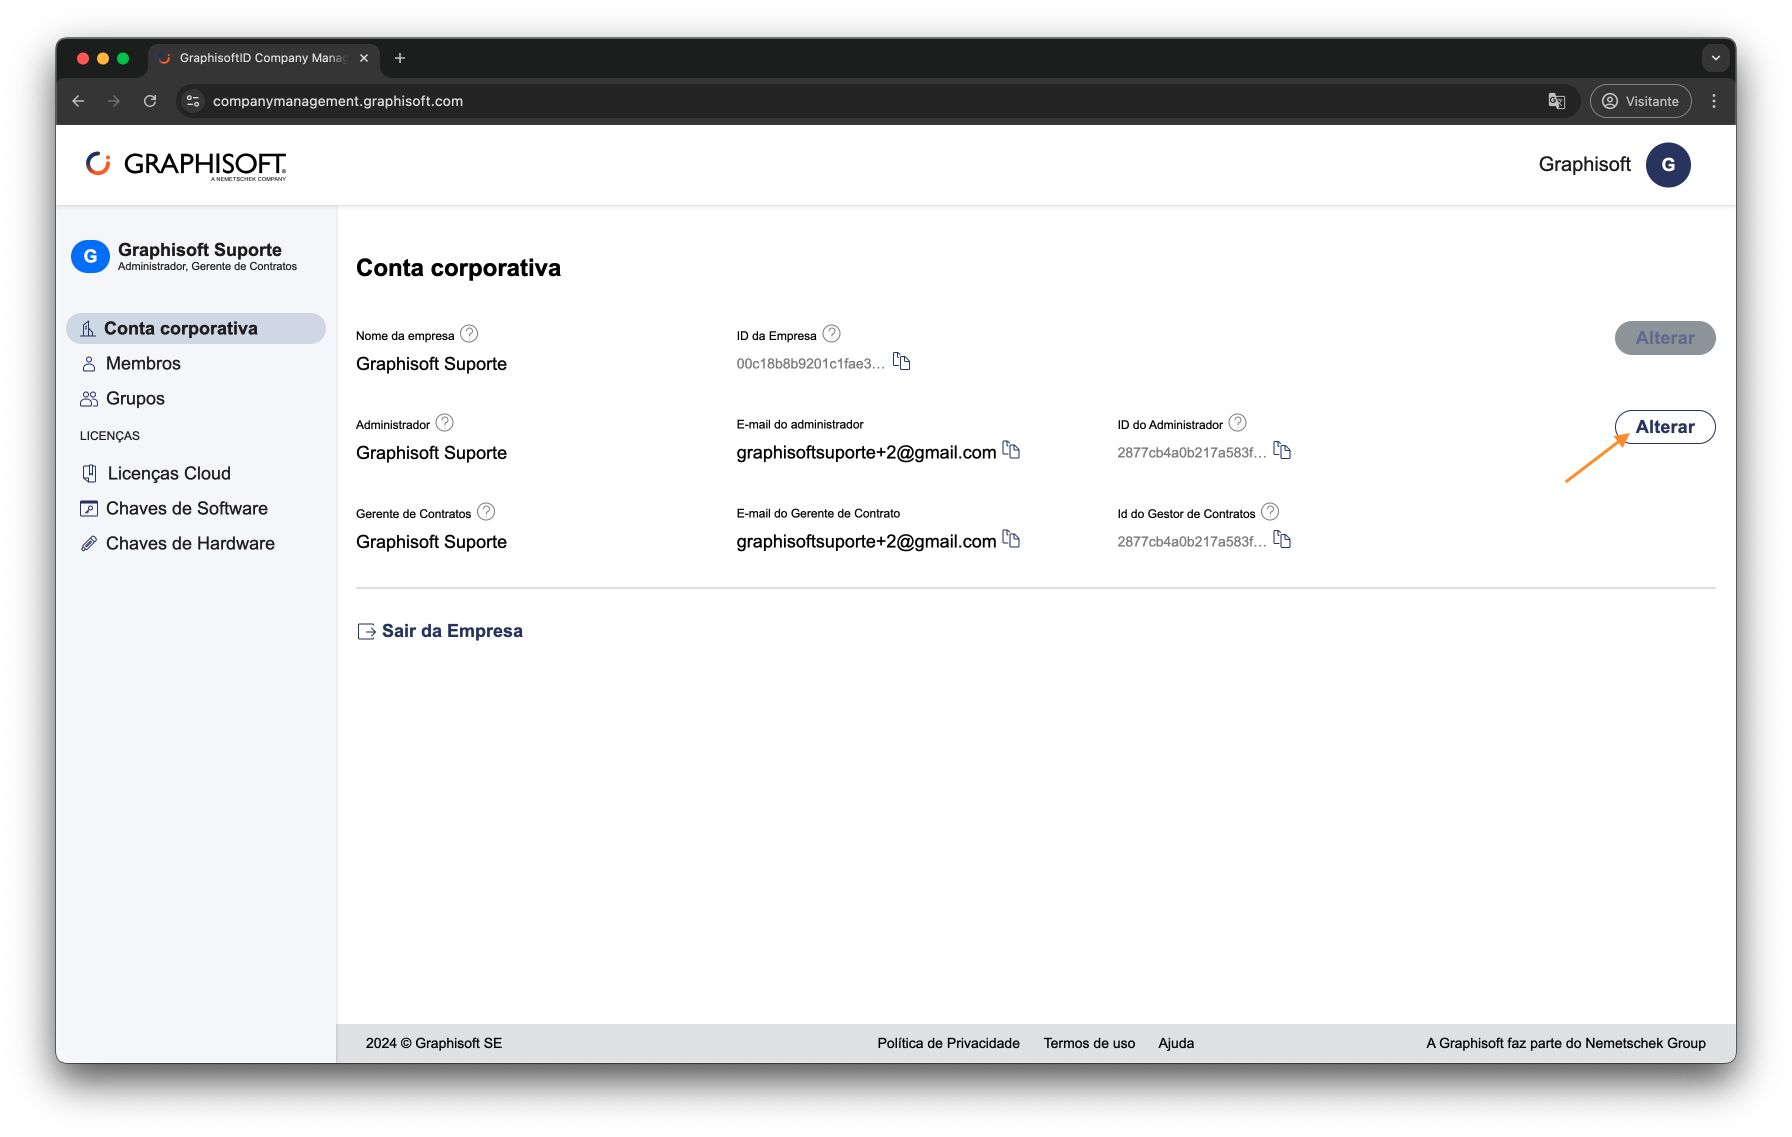View site information icon in address bar
1792x1137 pixels.
tap(194, 101)
